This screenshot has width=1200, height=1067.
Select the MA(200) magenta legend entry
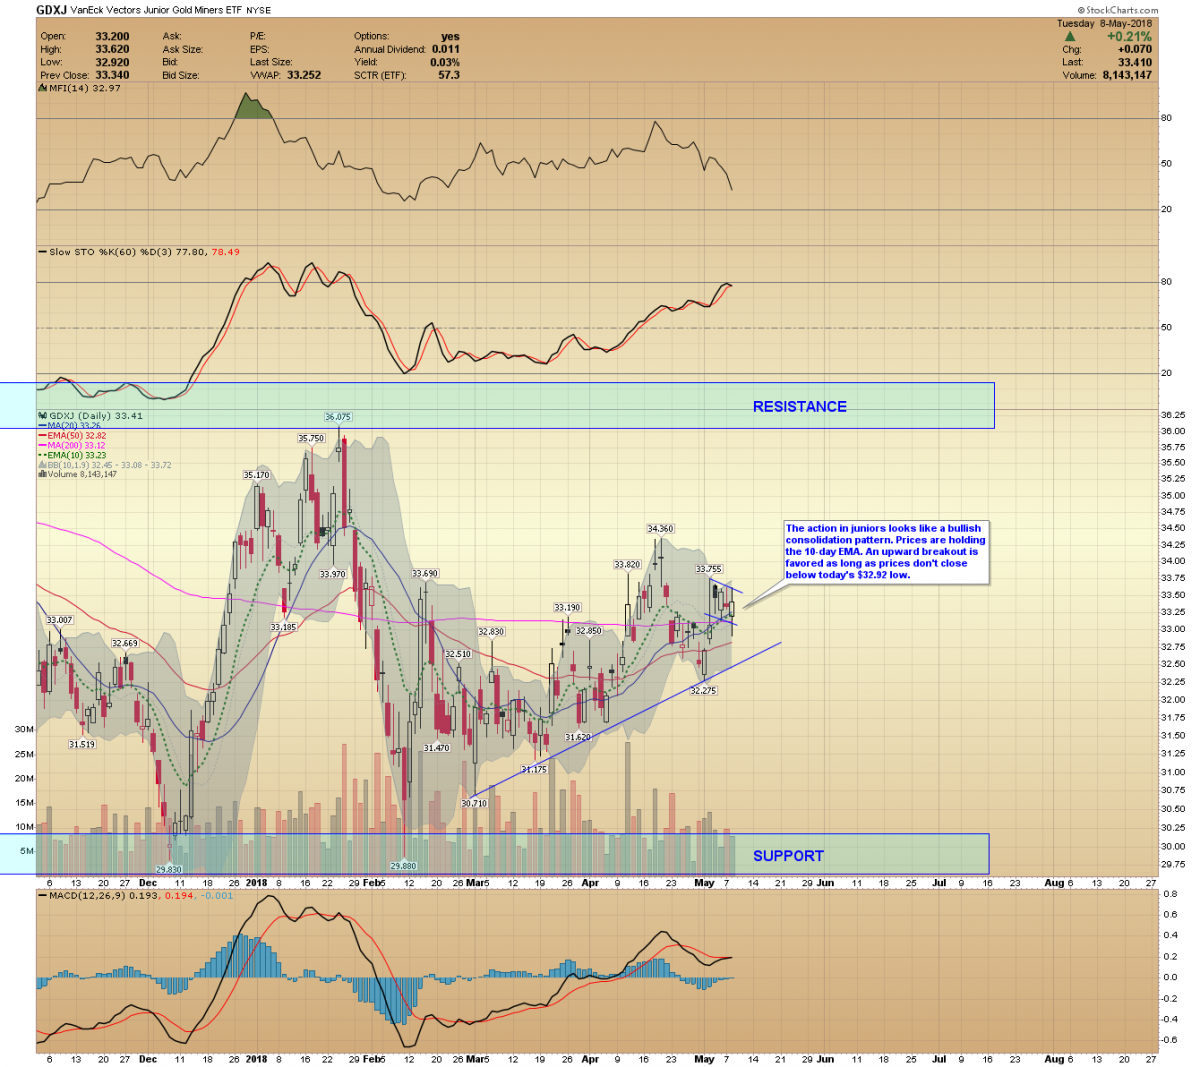click(71, 445)
